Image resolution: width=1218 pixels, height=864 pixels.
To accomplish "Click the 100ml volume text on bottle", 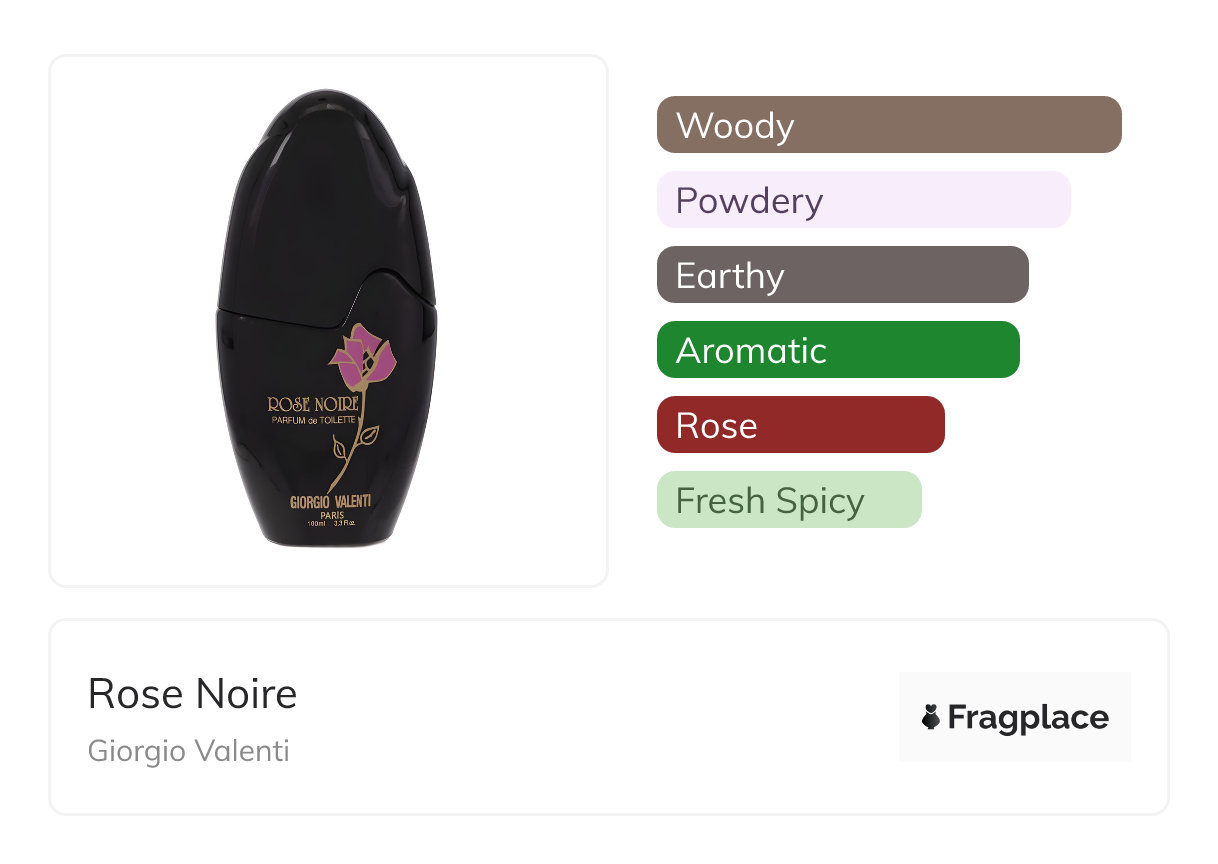I will [x=317, y=524].
